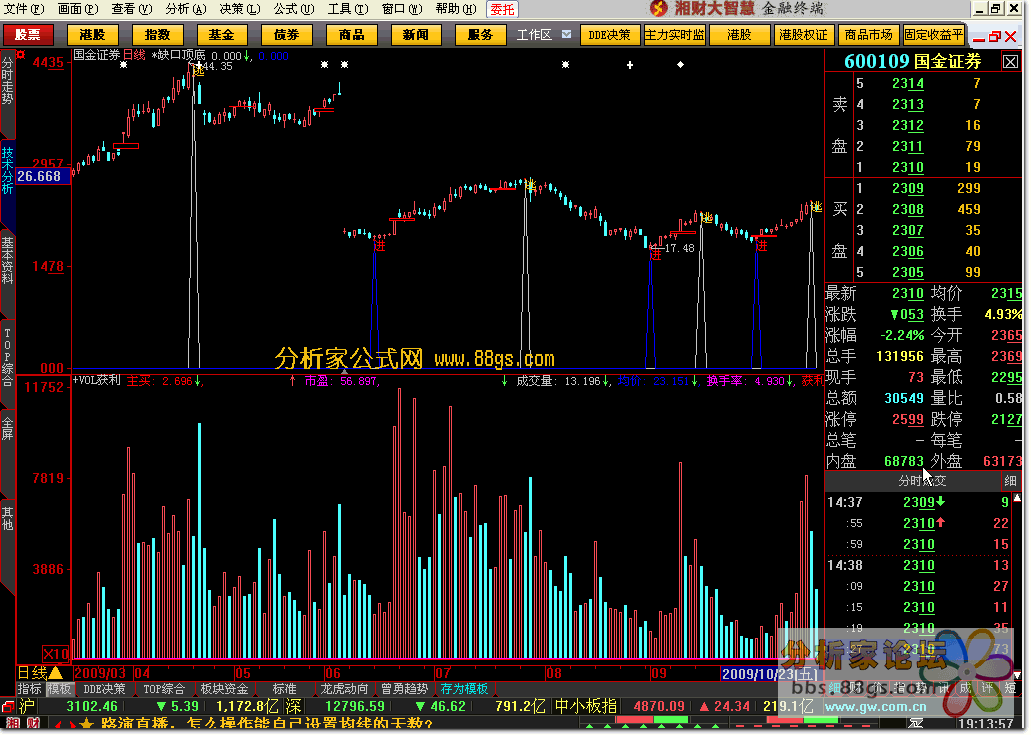Click the 14:37 trade row price 2309

[x=918, y=502]
